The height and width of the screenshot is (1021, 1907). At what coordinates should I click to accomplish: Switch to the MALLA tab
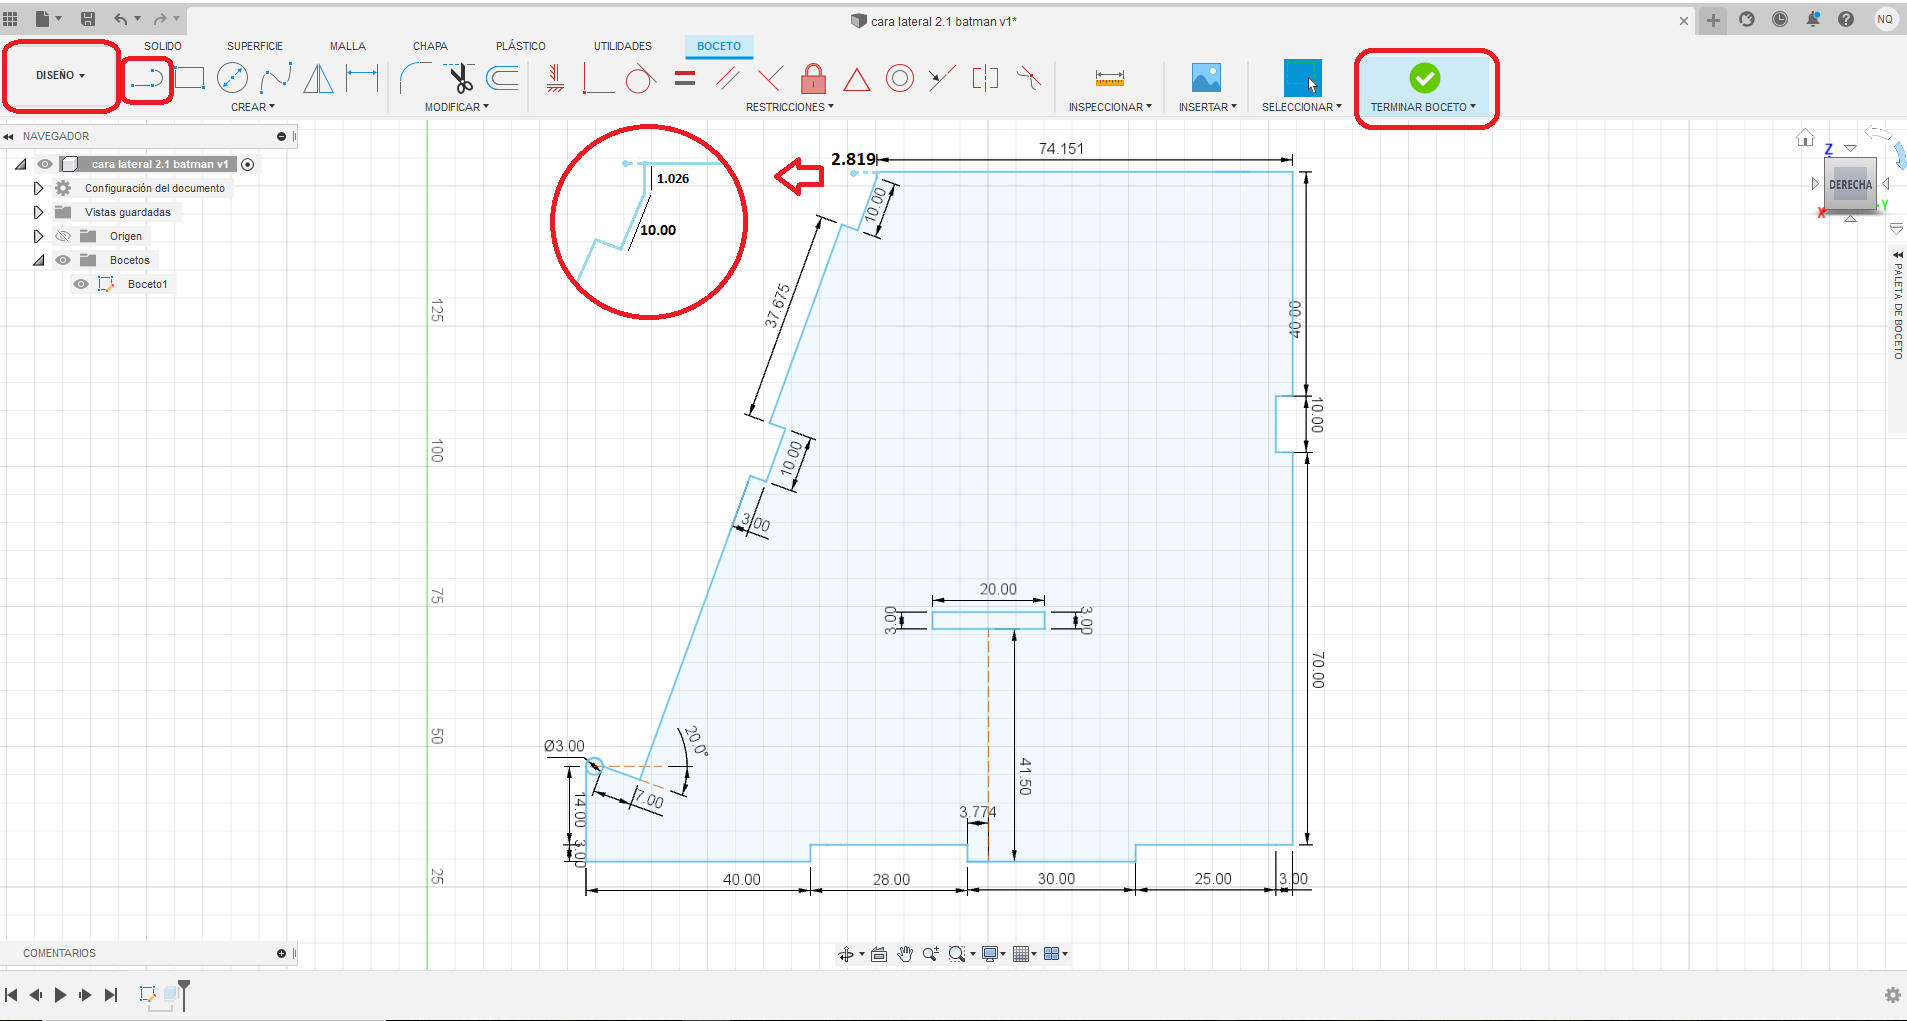[x=348, y=46]
